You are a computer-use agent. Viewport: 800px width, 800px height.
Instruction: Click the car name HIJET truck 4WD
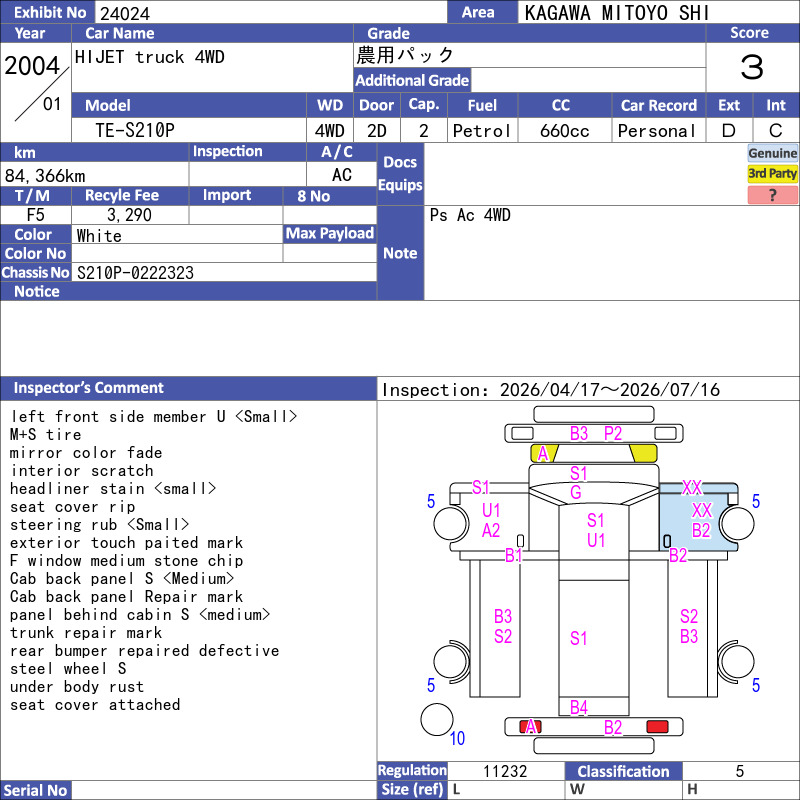(149, 57)
